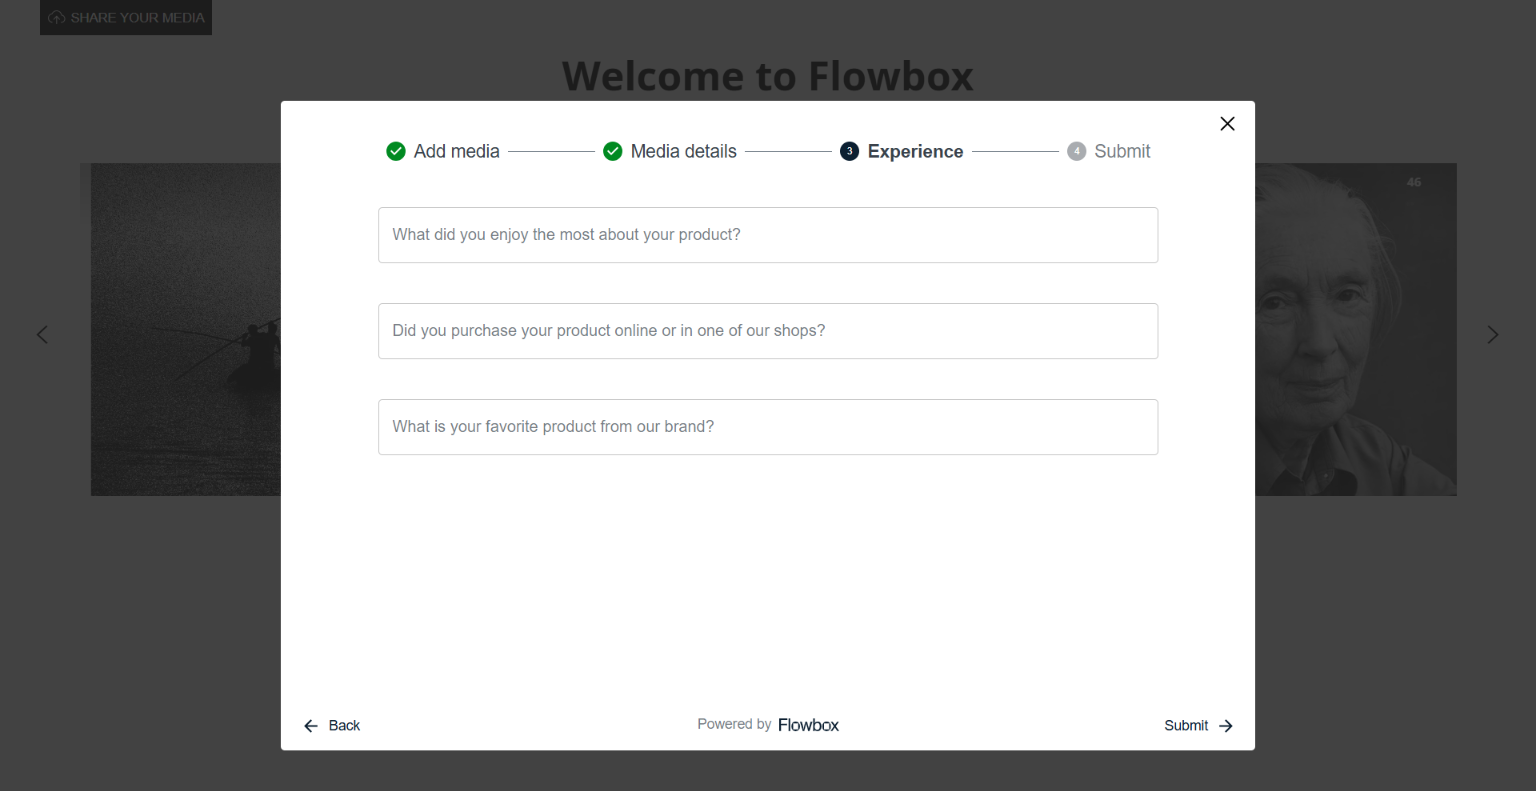Open the Flowbox link in the footer
1536x791 pixels.
coord(808,725)
